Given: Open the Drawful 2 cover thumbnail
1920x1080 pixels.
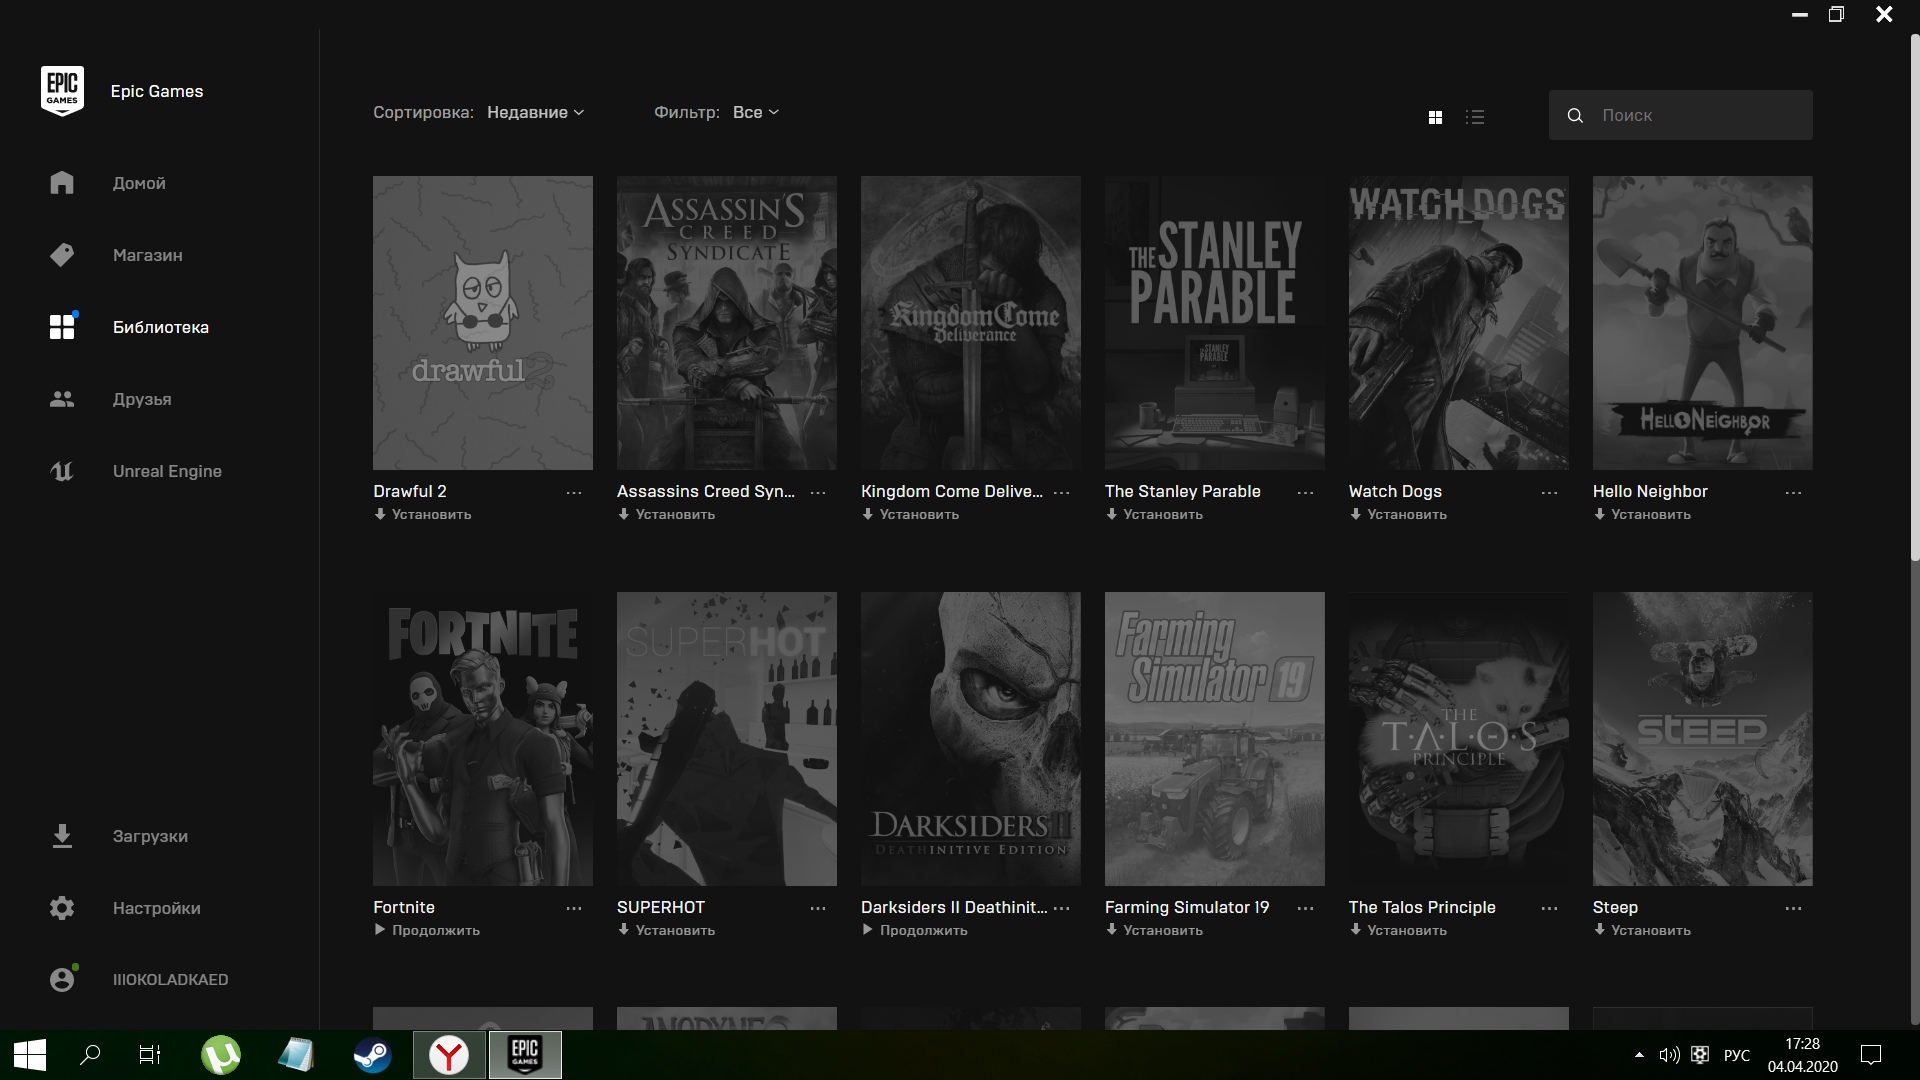Looking at the screenshot, I should [483, 323].
